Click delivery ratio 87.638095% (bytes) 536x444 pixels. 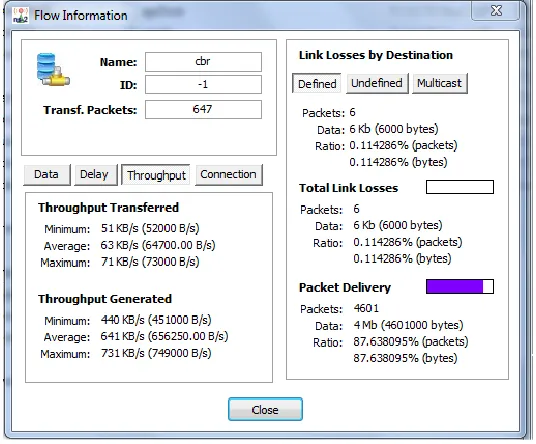405,358
